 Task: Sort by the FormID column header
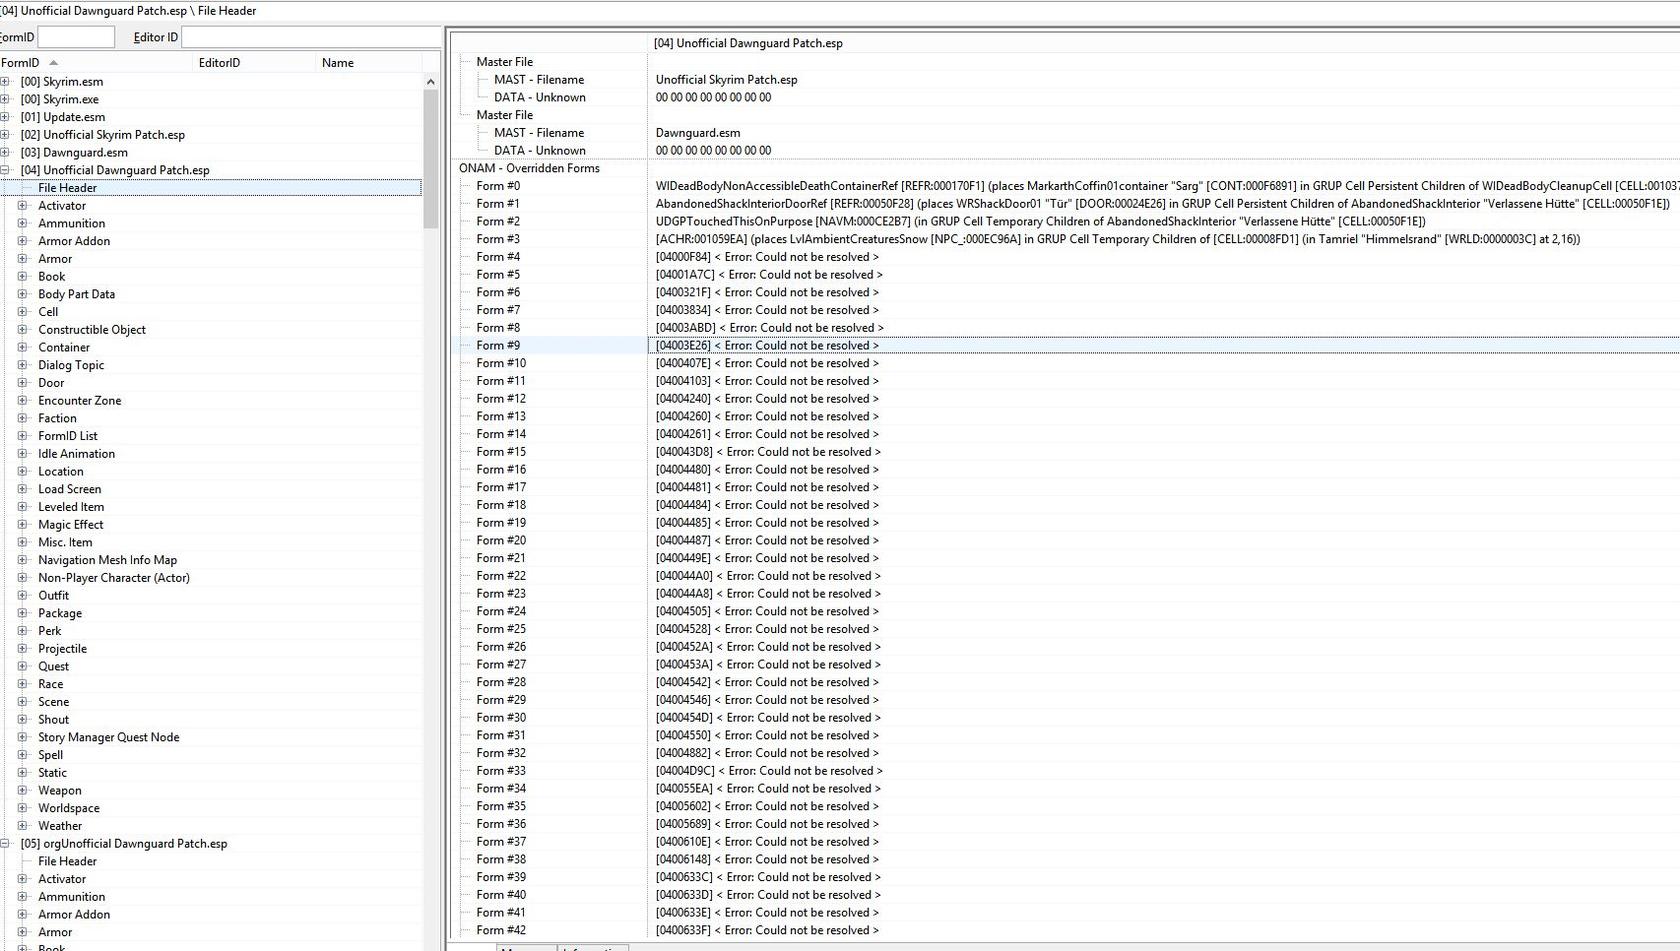pos(20,63)
